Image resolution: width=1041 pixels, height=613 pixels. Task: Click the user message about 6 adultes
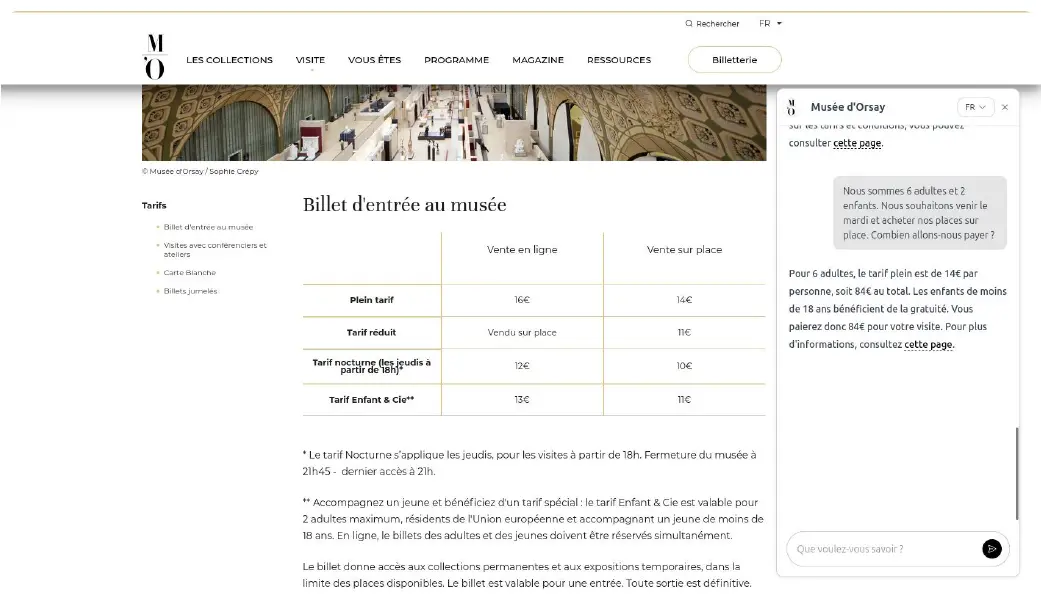(x=920, y=213)
